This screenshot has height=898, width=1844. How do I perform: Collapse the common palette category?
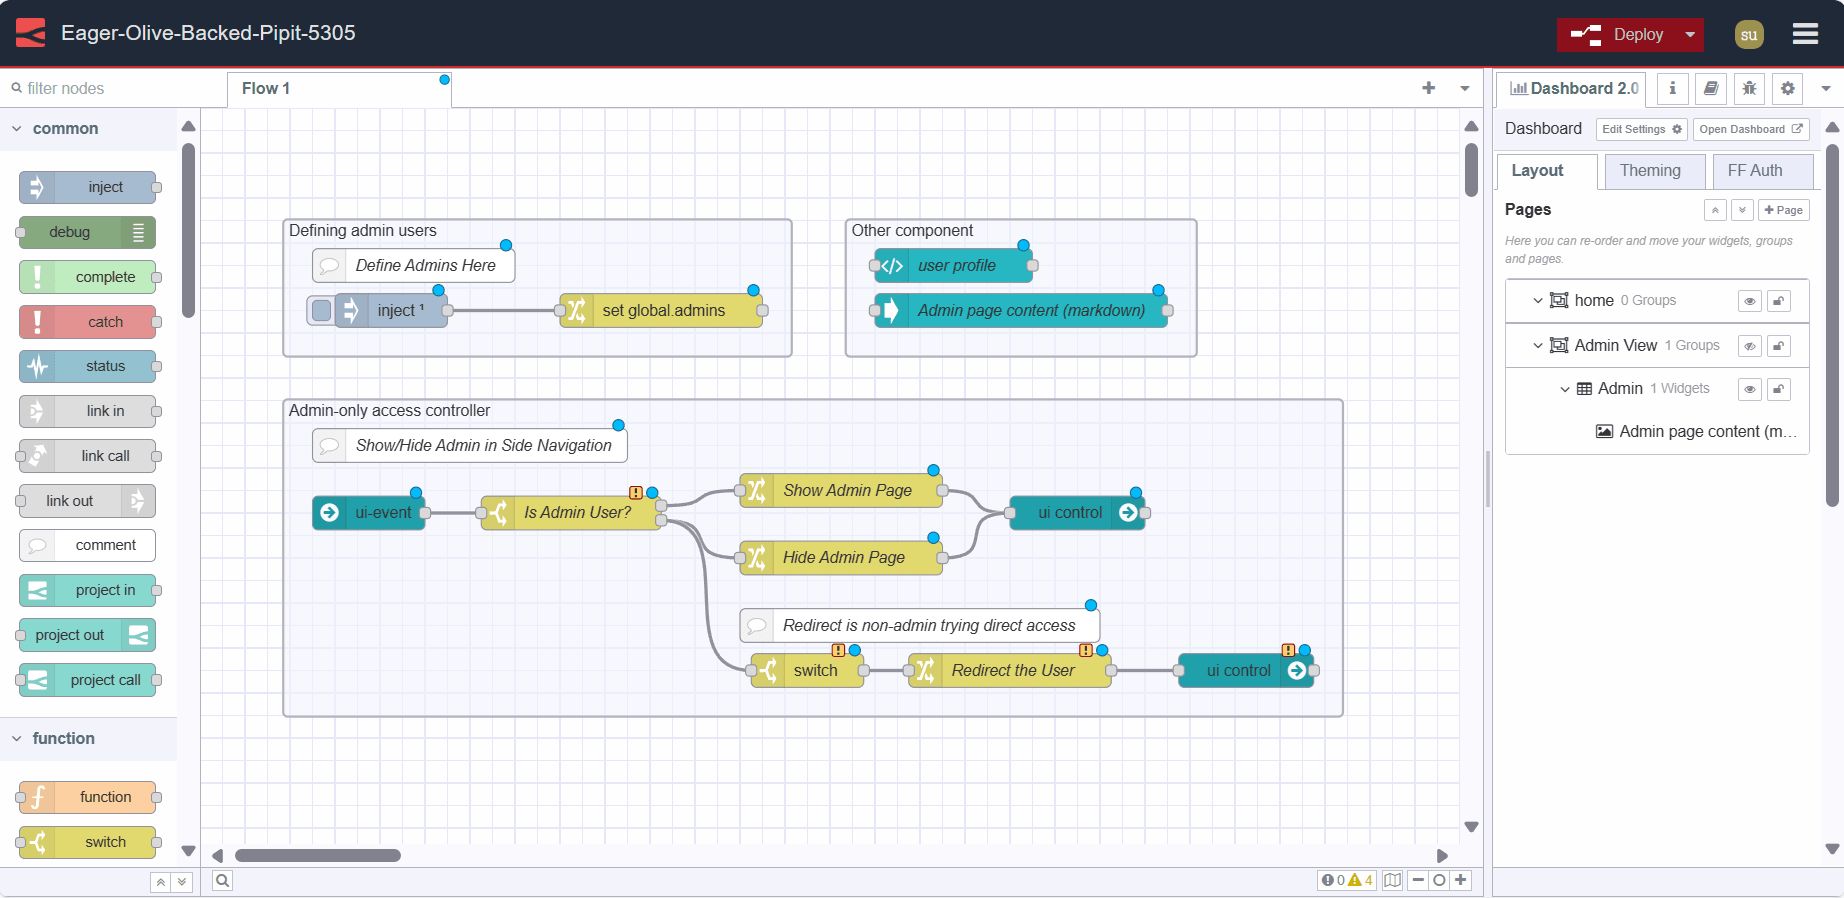click(x=17, y=129)
